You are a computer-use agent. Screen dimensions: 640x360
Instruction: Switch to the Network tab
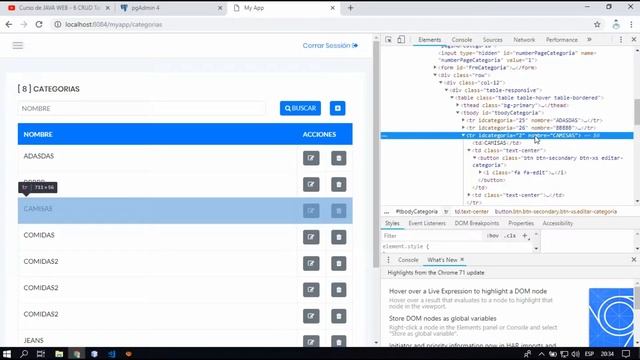click(x=524, y=40)
